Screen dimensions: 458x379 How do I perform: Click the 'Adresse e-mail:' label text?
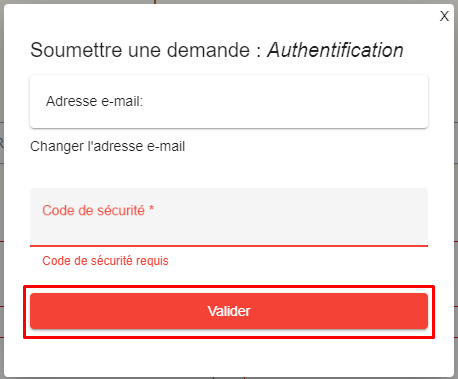94,101
